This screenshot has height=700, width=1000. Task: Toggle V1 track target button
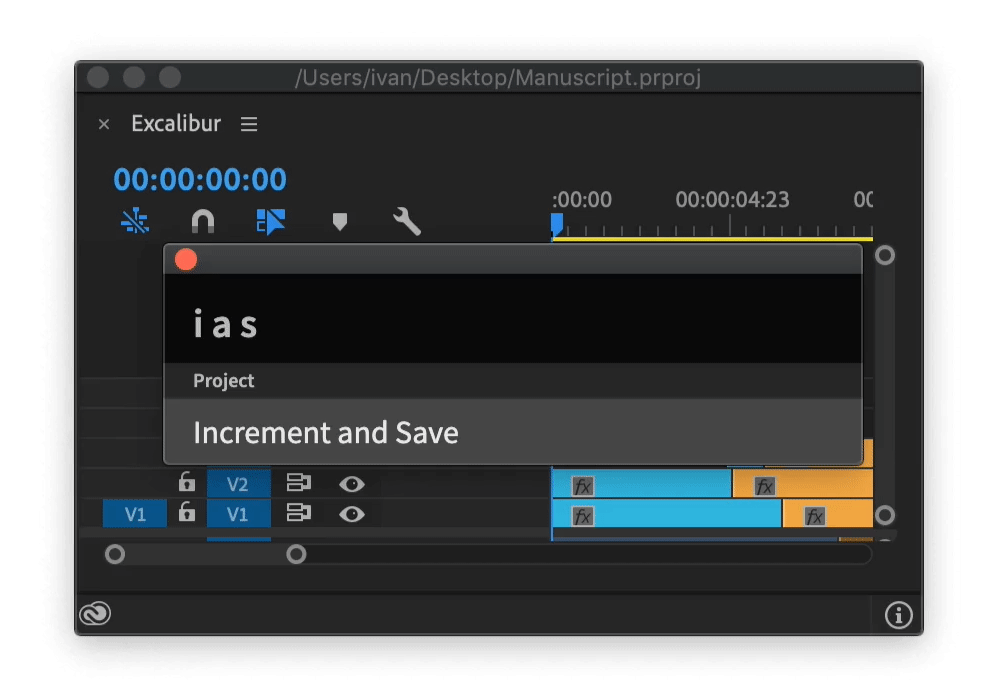pyautogui.click(x=239, y=514)
